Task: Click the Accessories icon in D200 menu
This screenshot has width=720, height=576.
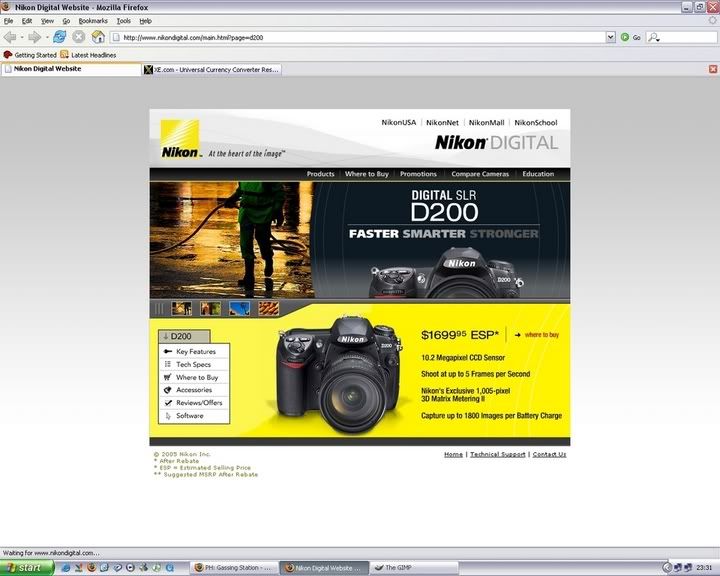Action: tap(168, 390)
